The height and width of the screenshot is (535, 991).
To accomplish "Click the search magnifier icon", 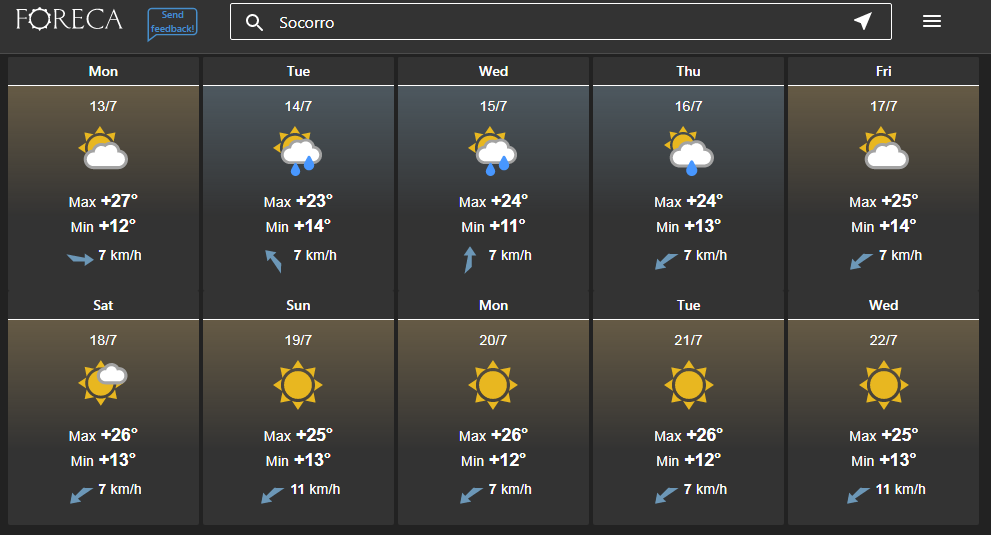I will [254, 23].
